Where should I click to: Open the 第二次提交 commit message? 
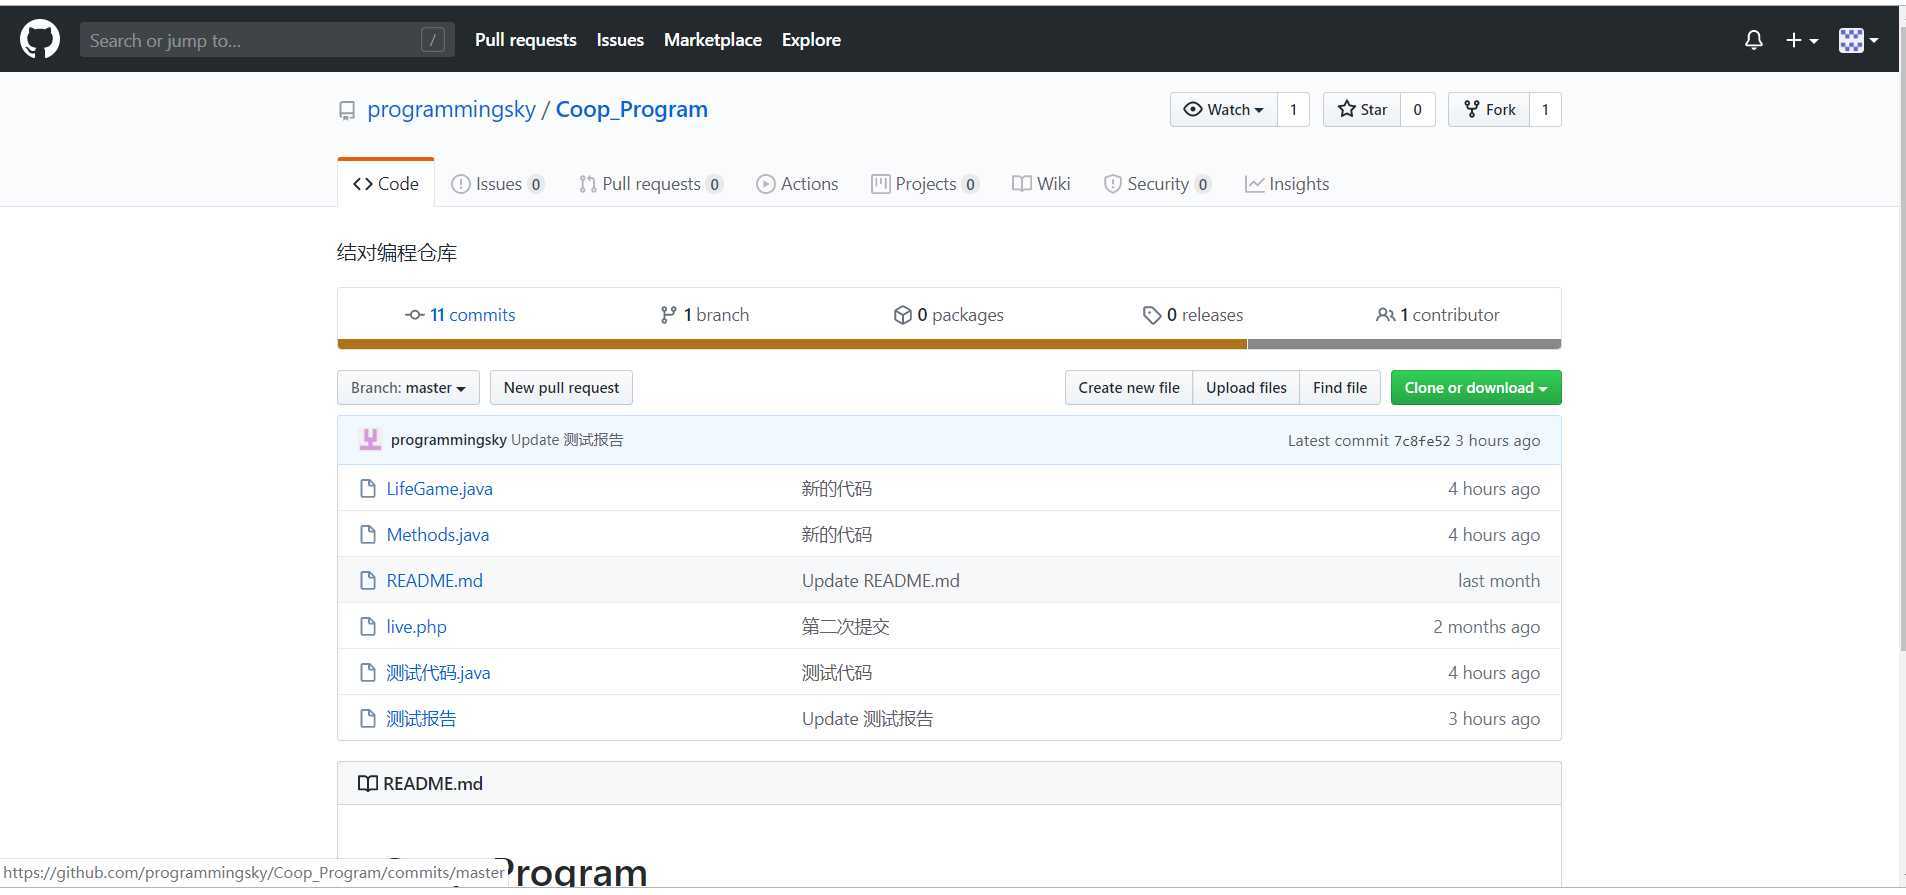click(846, 627)
